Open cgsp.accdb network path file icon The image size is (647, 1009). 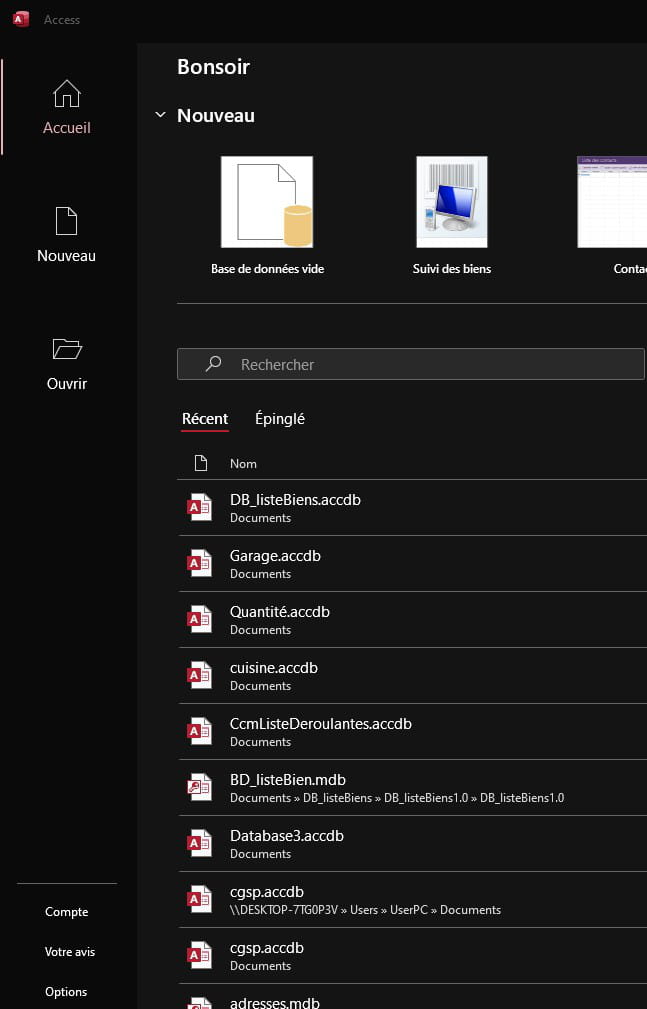[x=200, y=900]
